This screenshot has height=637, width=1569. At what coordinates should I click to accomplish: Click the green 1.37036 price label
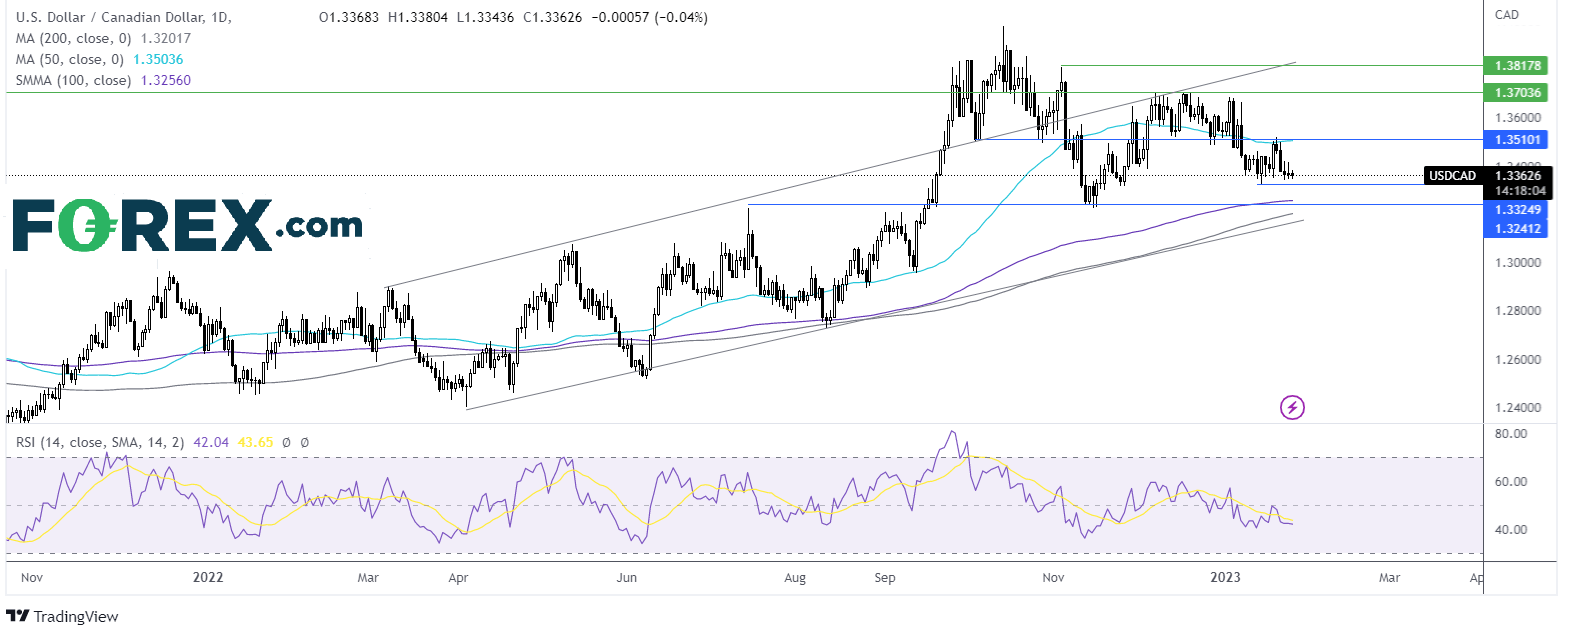[1518, 92]
